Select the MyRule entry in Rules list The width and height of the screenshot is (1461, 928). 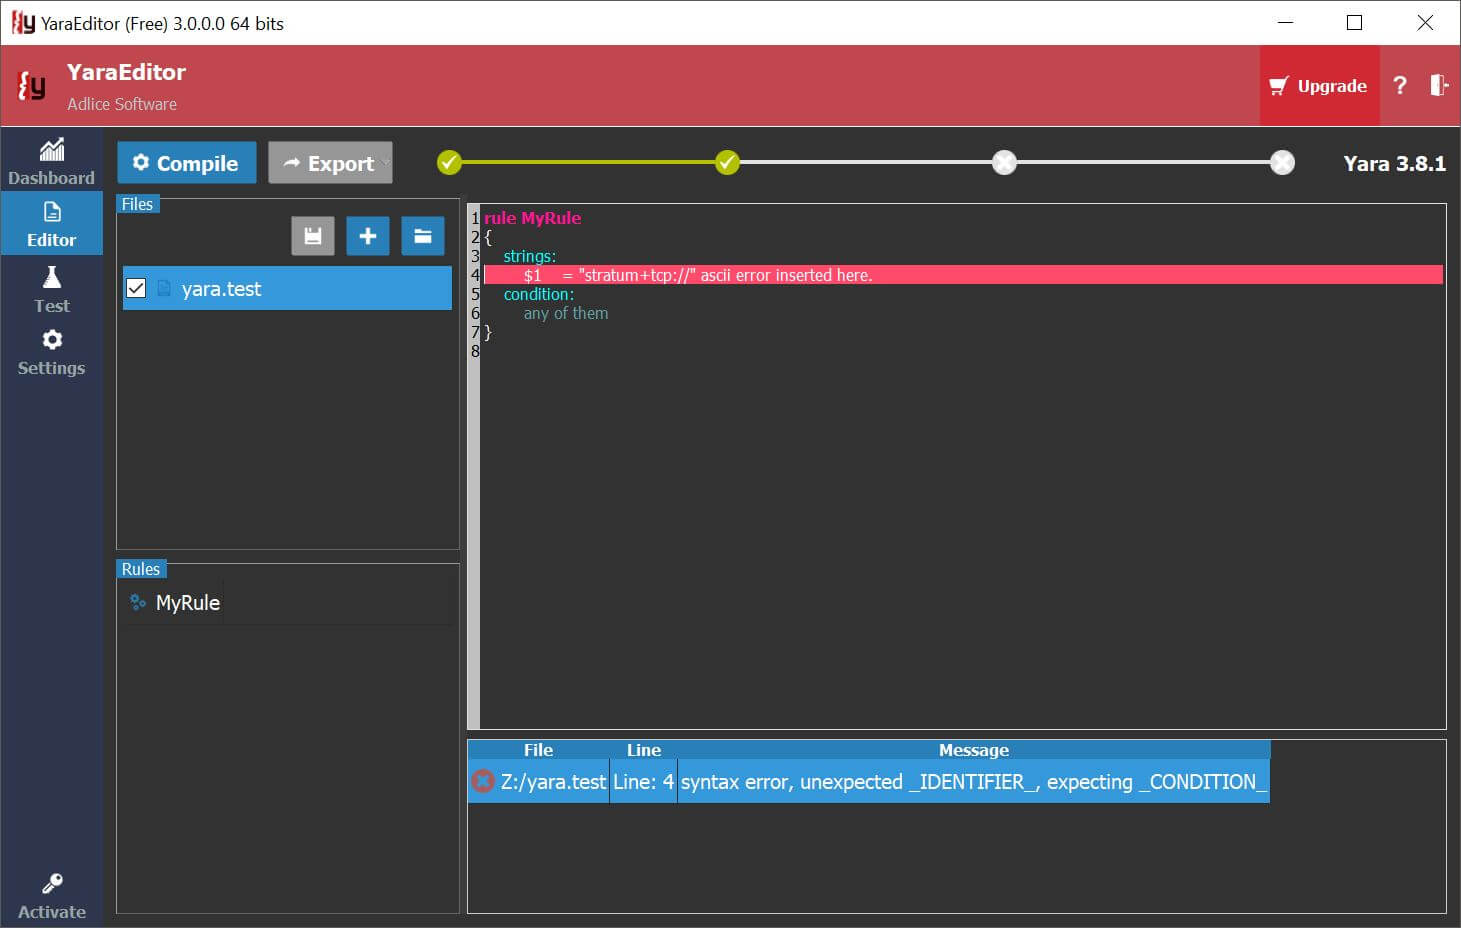[188, 602]
